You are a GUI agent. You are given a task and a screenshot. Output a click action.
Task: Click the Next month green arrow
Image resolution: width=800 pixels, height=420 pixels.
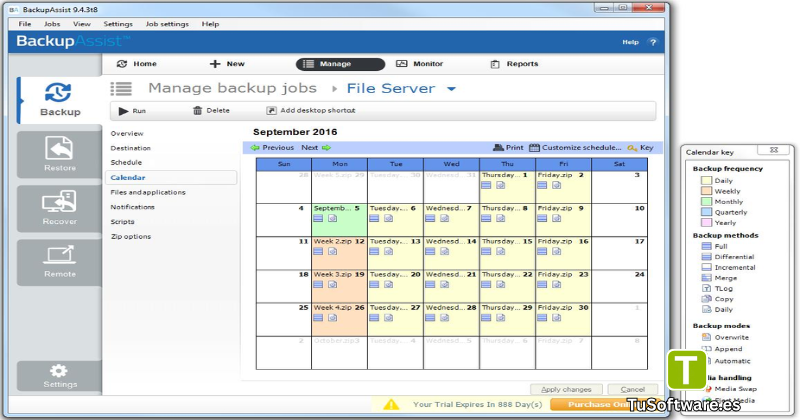pyautogui.click(x=326, y=147)
